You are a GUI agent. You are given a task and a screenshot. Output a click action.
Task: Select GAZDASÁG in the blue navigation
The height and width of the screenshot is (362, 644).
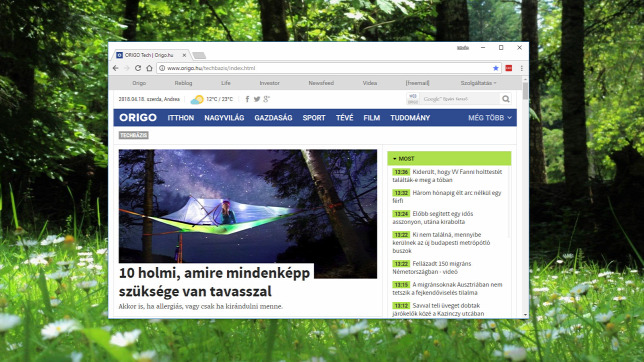(x=273, y=118)
